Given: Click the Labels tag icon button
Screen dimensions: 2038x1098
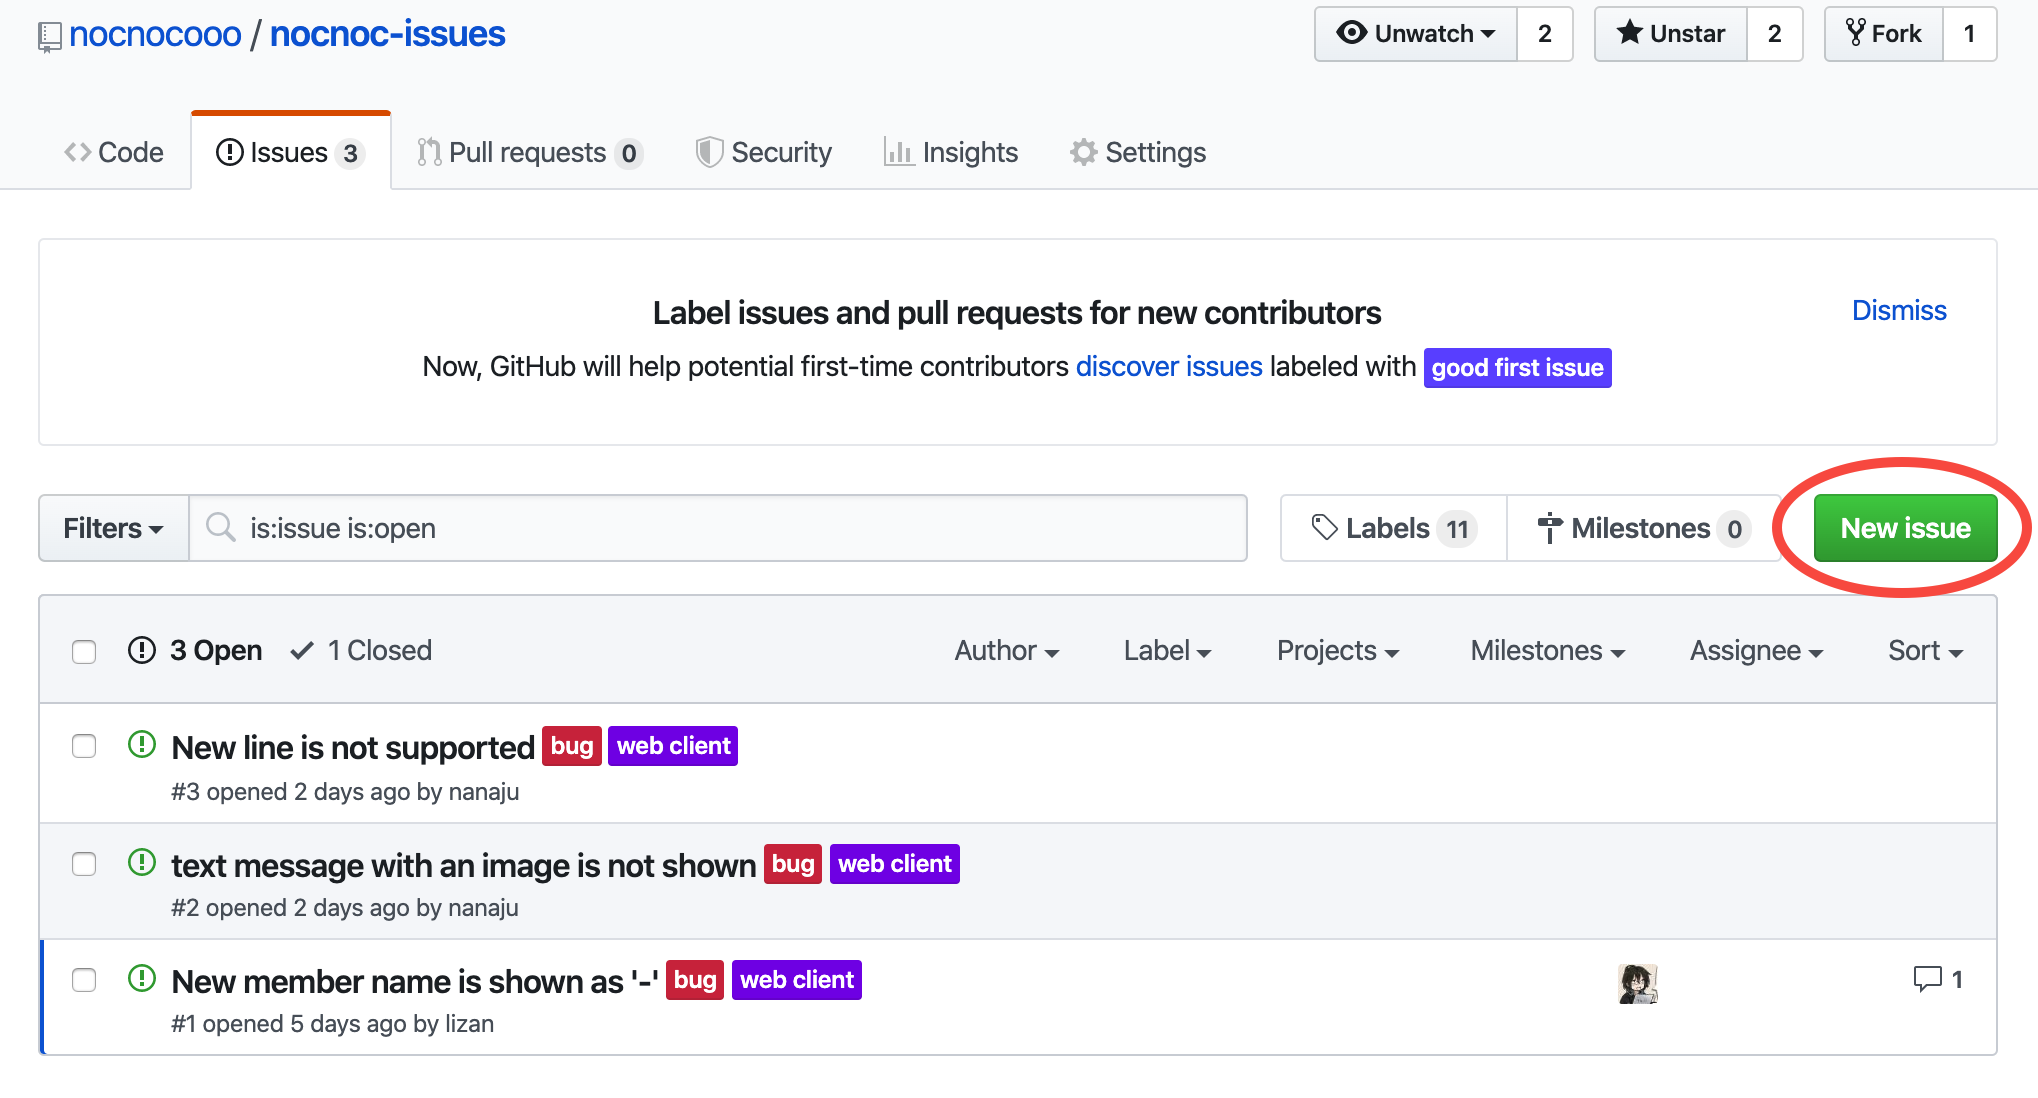Looking at the screenshot, I should (1324, 527).
